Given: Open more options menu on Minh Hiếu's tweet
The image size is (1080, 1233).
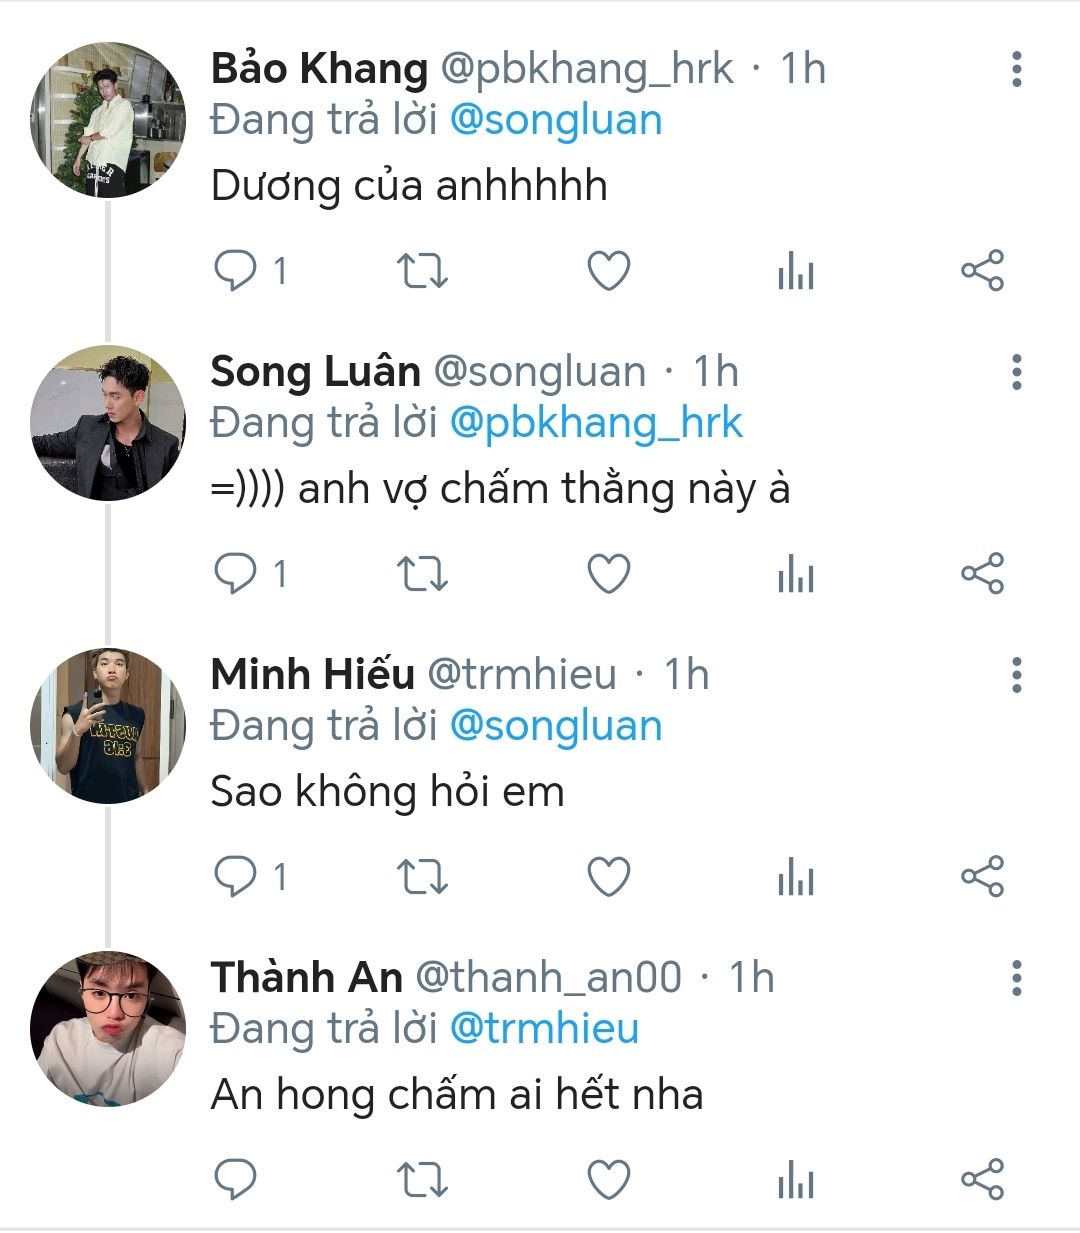Looking at the screenshot, I should tap(1016, 675).
